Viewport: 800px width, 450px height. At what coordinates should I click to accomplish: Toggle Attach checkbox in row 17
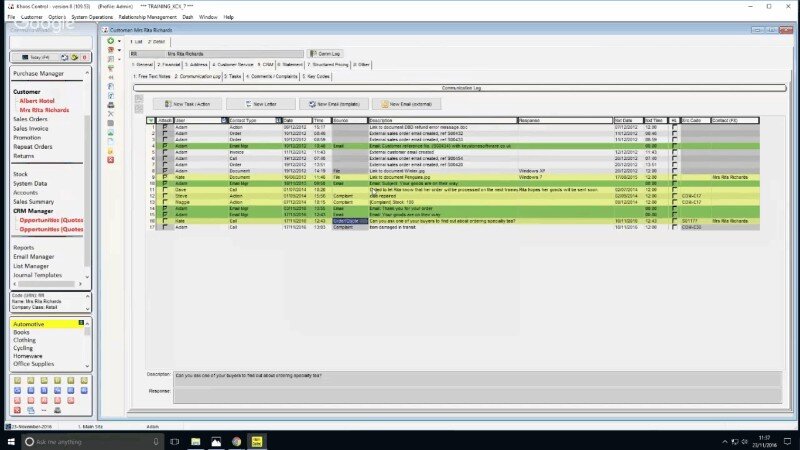pos(165,227)
